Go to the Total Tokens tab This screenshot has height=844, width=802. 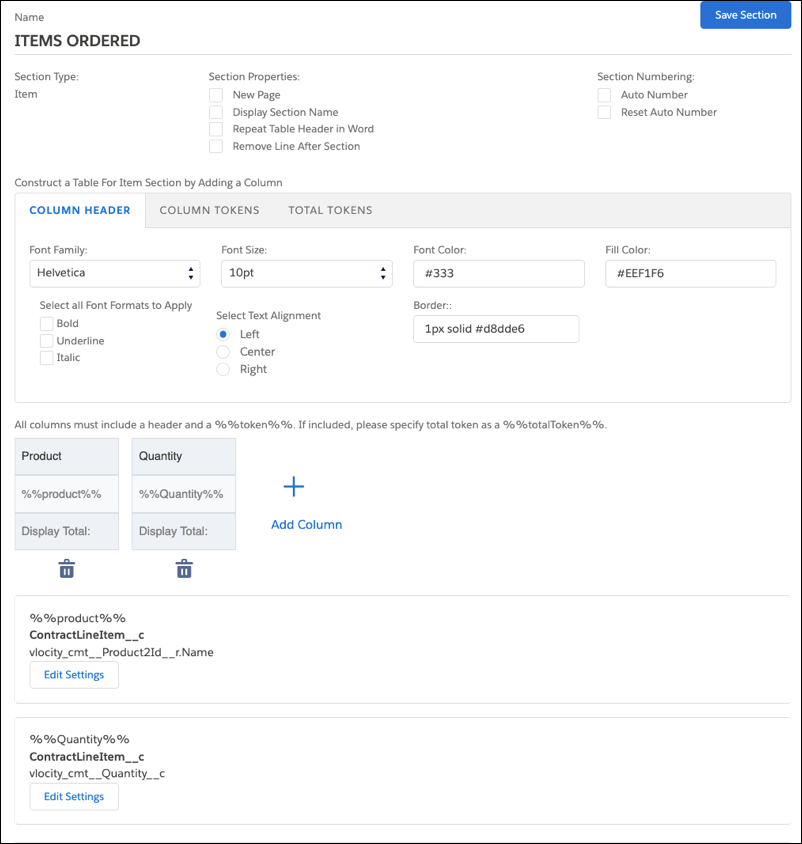pyautogui.click(x=330, y=210)
